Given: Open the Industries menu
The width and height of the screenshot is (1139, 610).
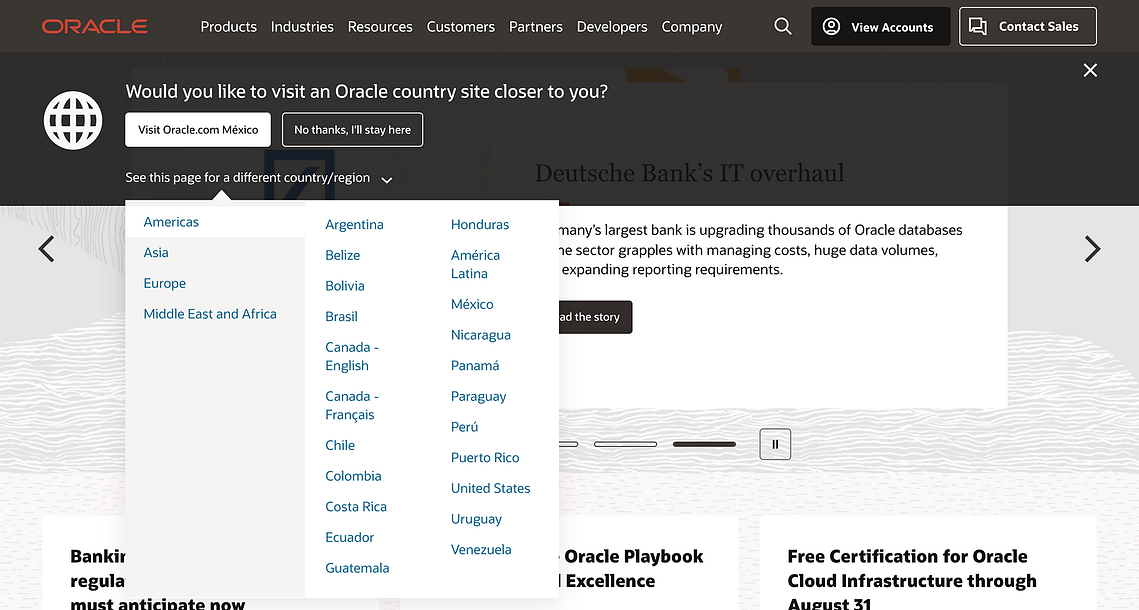Looking at the screenshot, I should (302, 27).
